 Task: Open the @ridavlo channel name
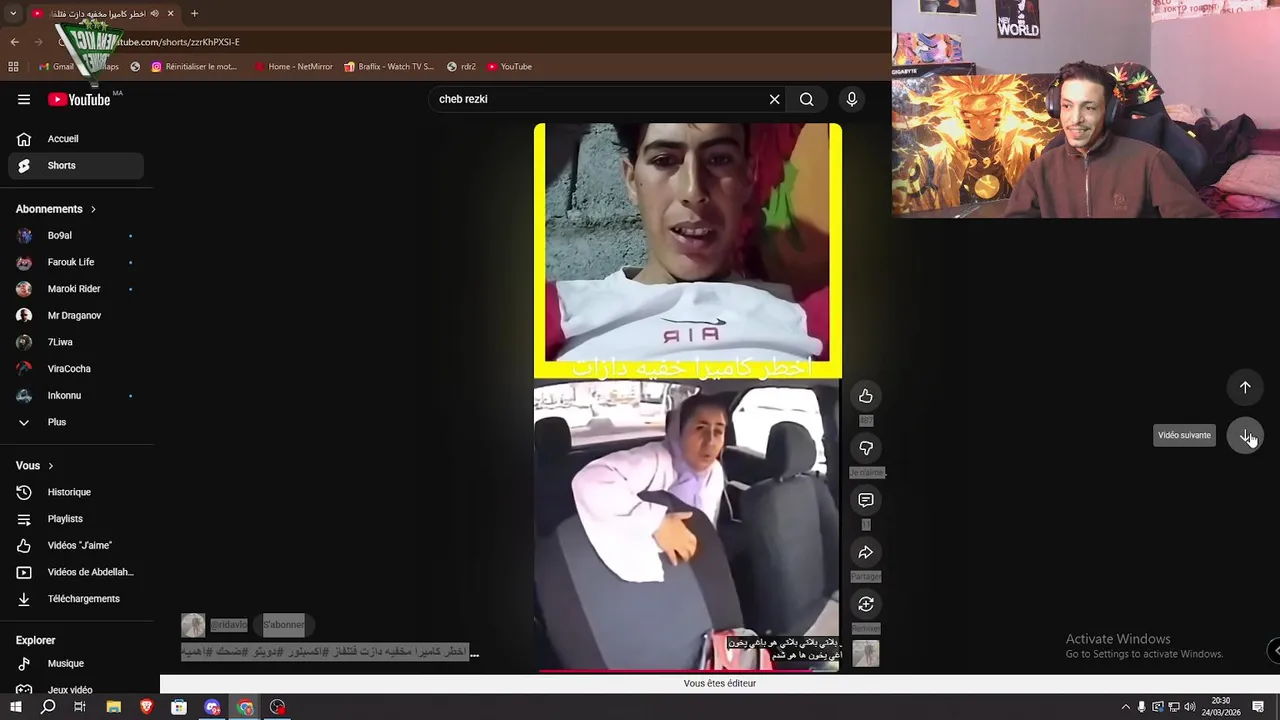tap(229, 625)
